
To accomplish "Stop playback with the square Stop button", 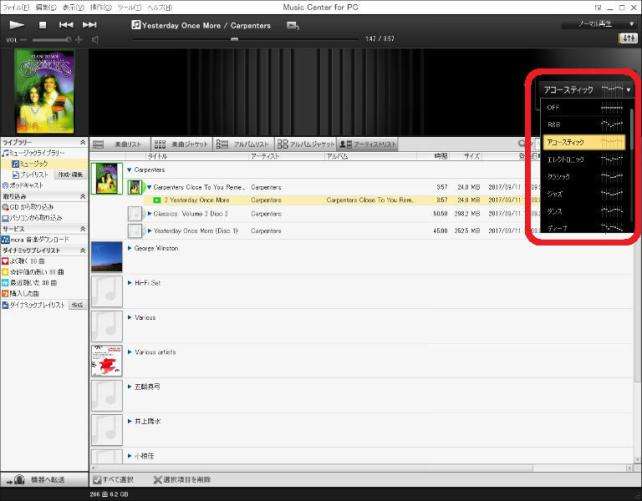I will point(42,25).
